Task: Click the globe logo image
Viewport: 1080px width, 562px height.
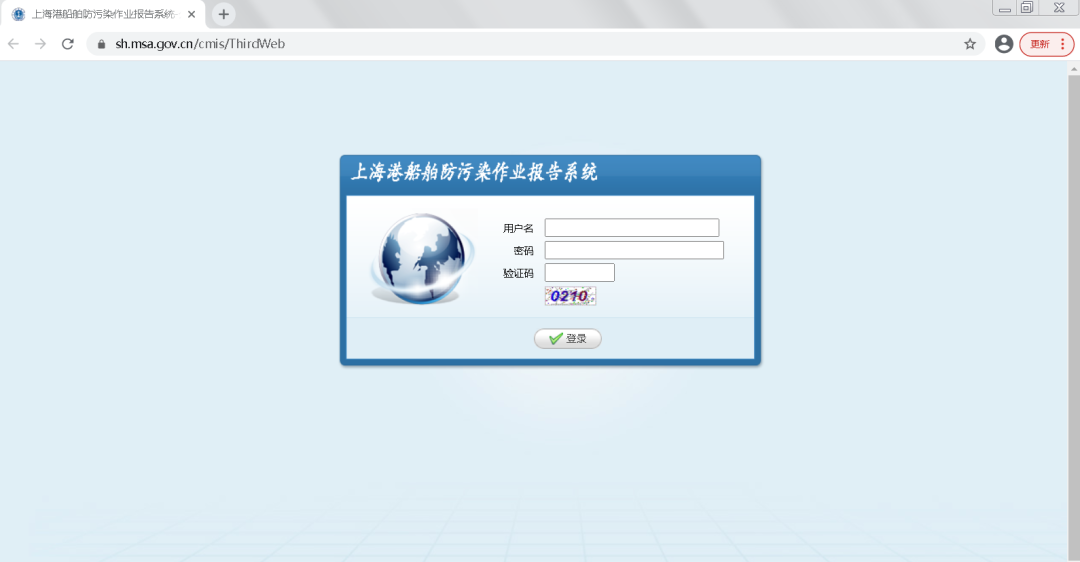Action: coord(422,258)
